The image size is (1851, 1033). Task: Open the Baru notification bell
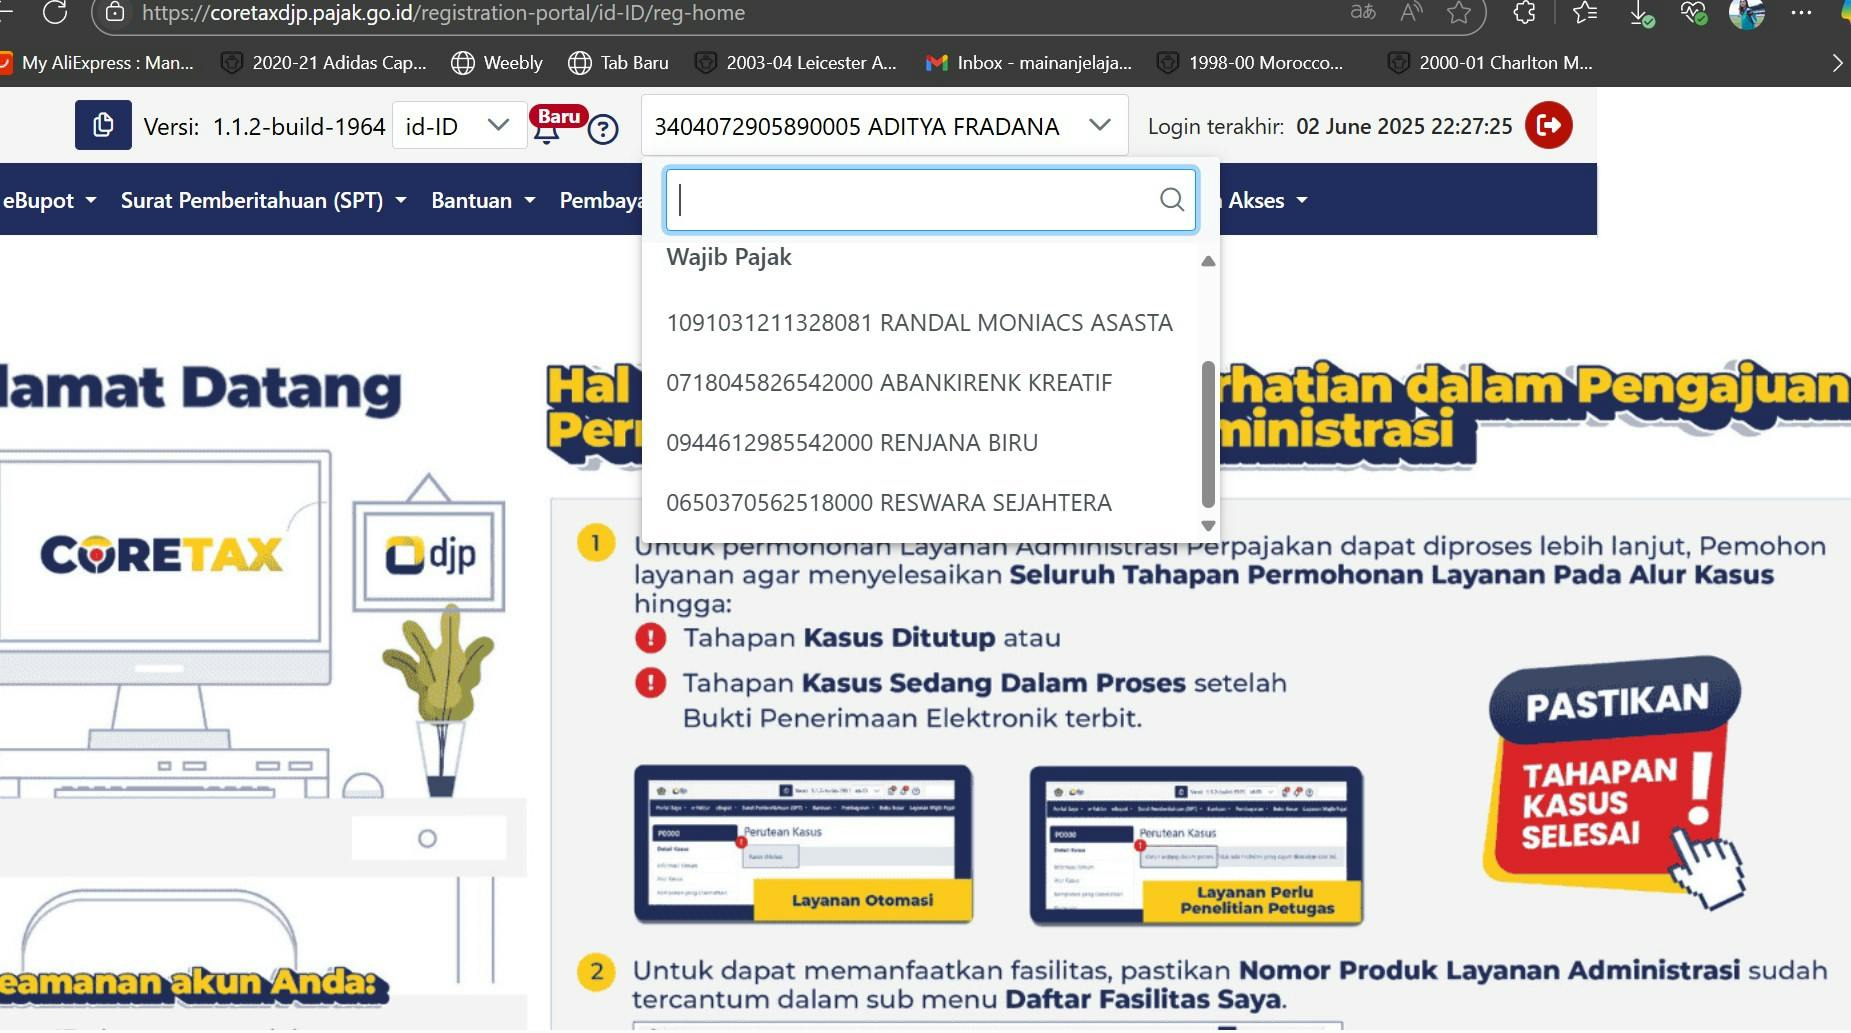click(547, 130)
